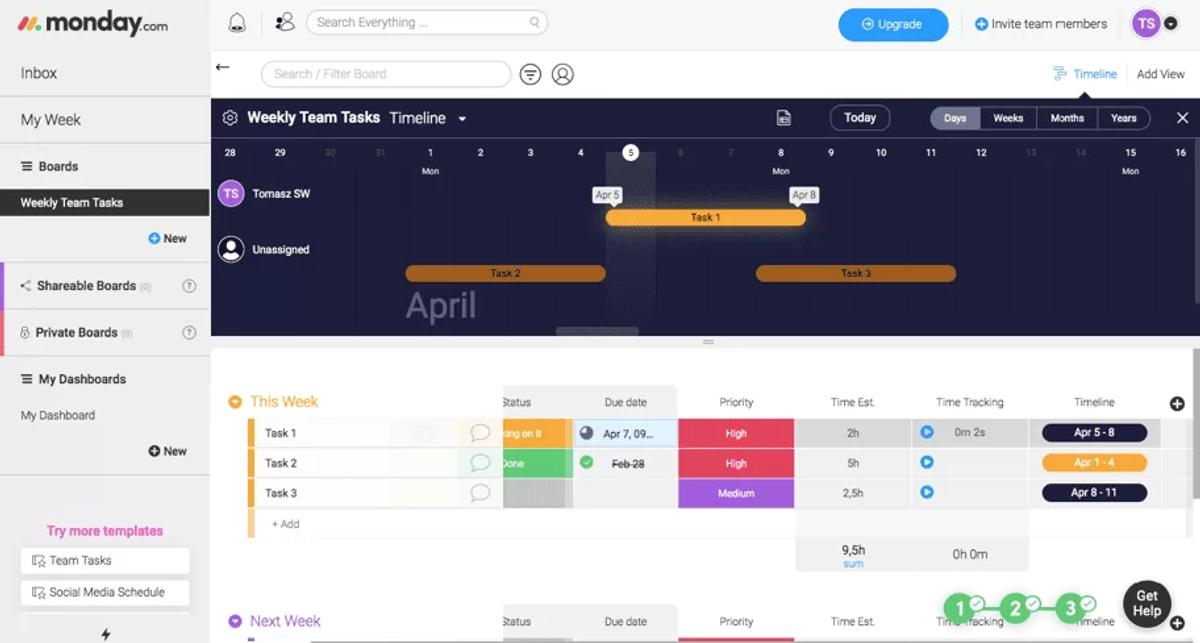Viewport: 1200px width, 643px height.
Task: Change Task 2 Done status cell
Action: 538,463
